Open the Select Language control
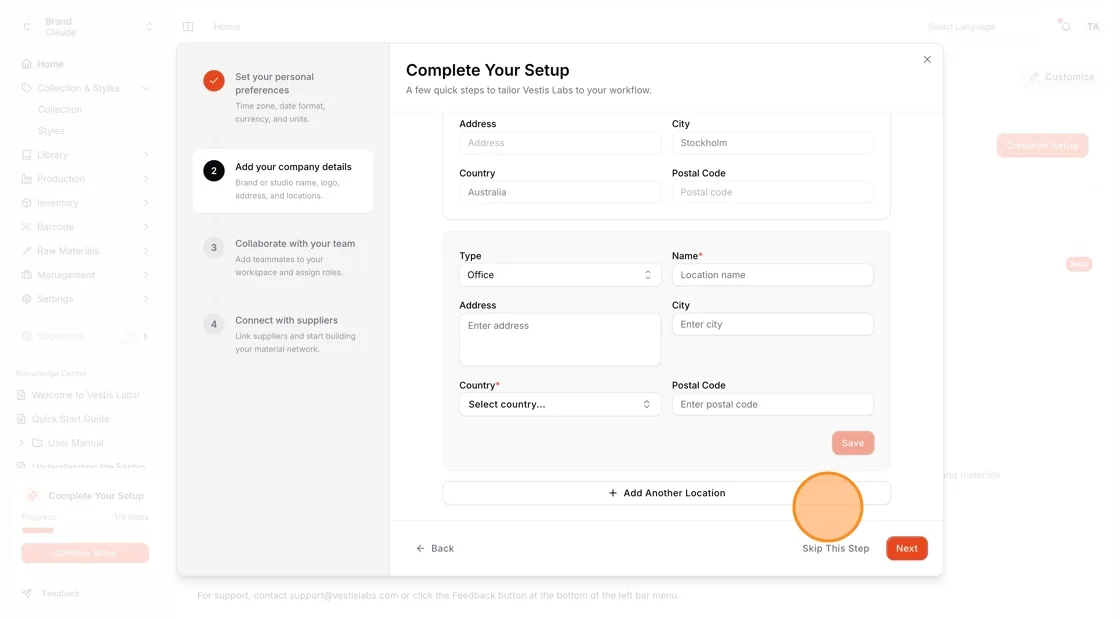Image resolution: width=1120 pixels, height=619 pixels. tap(961, 26)
